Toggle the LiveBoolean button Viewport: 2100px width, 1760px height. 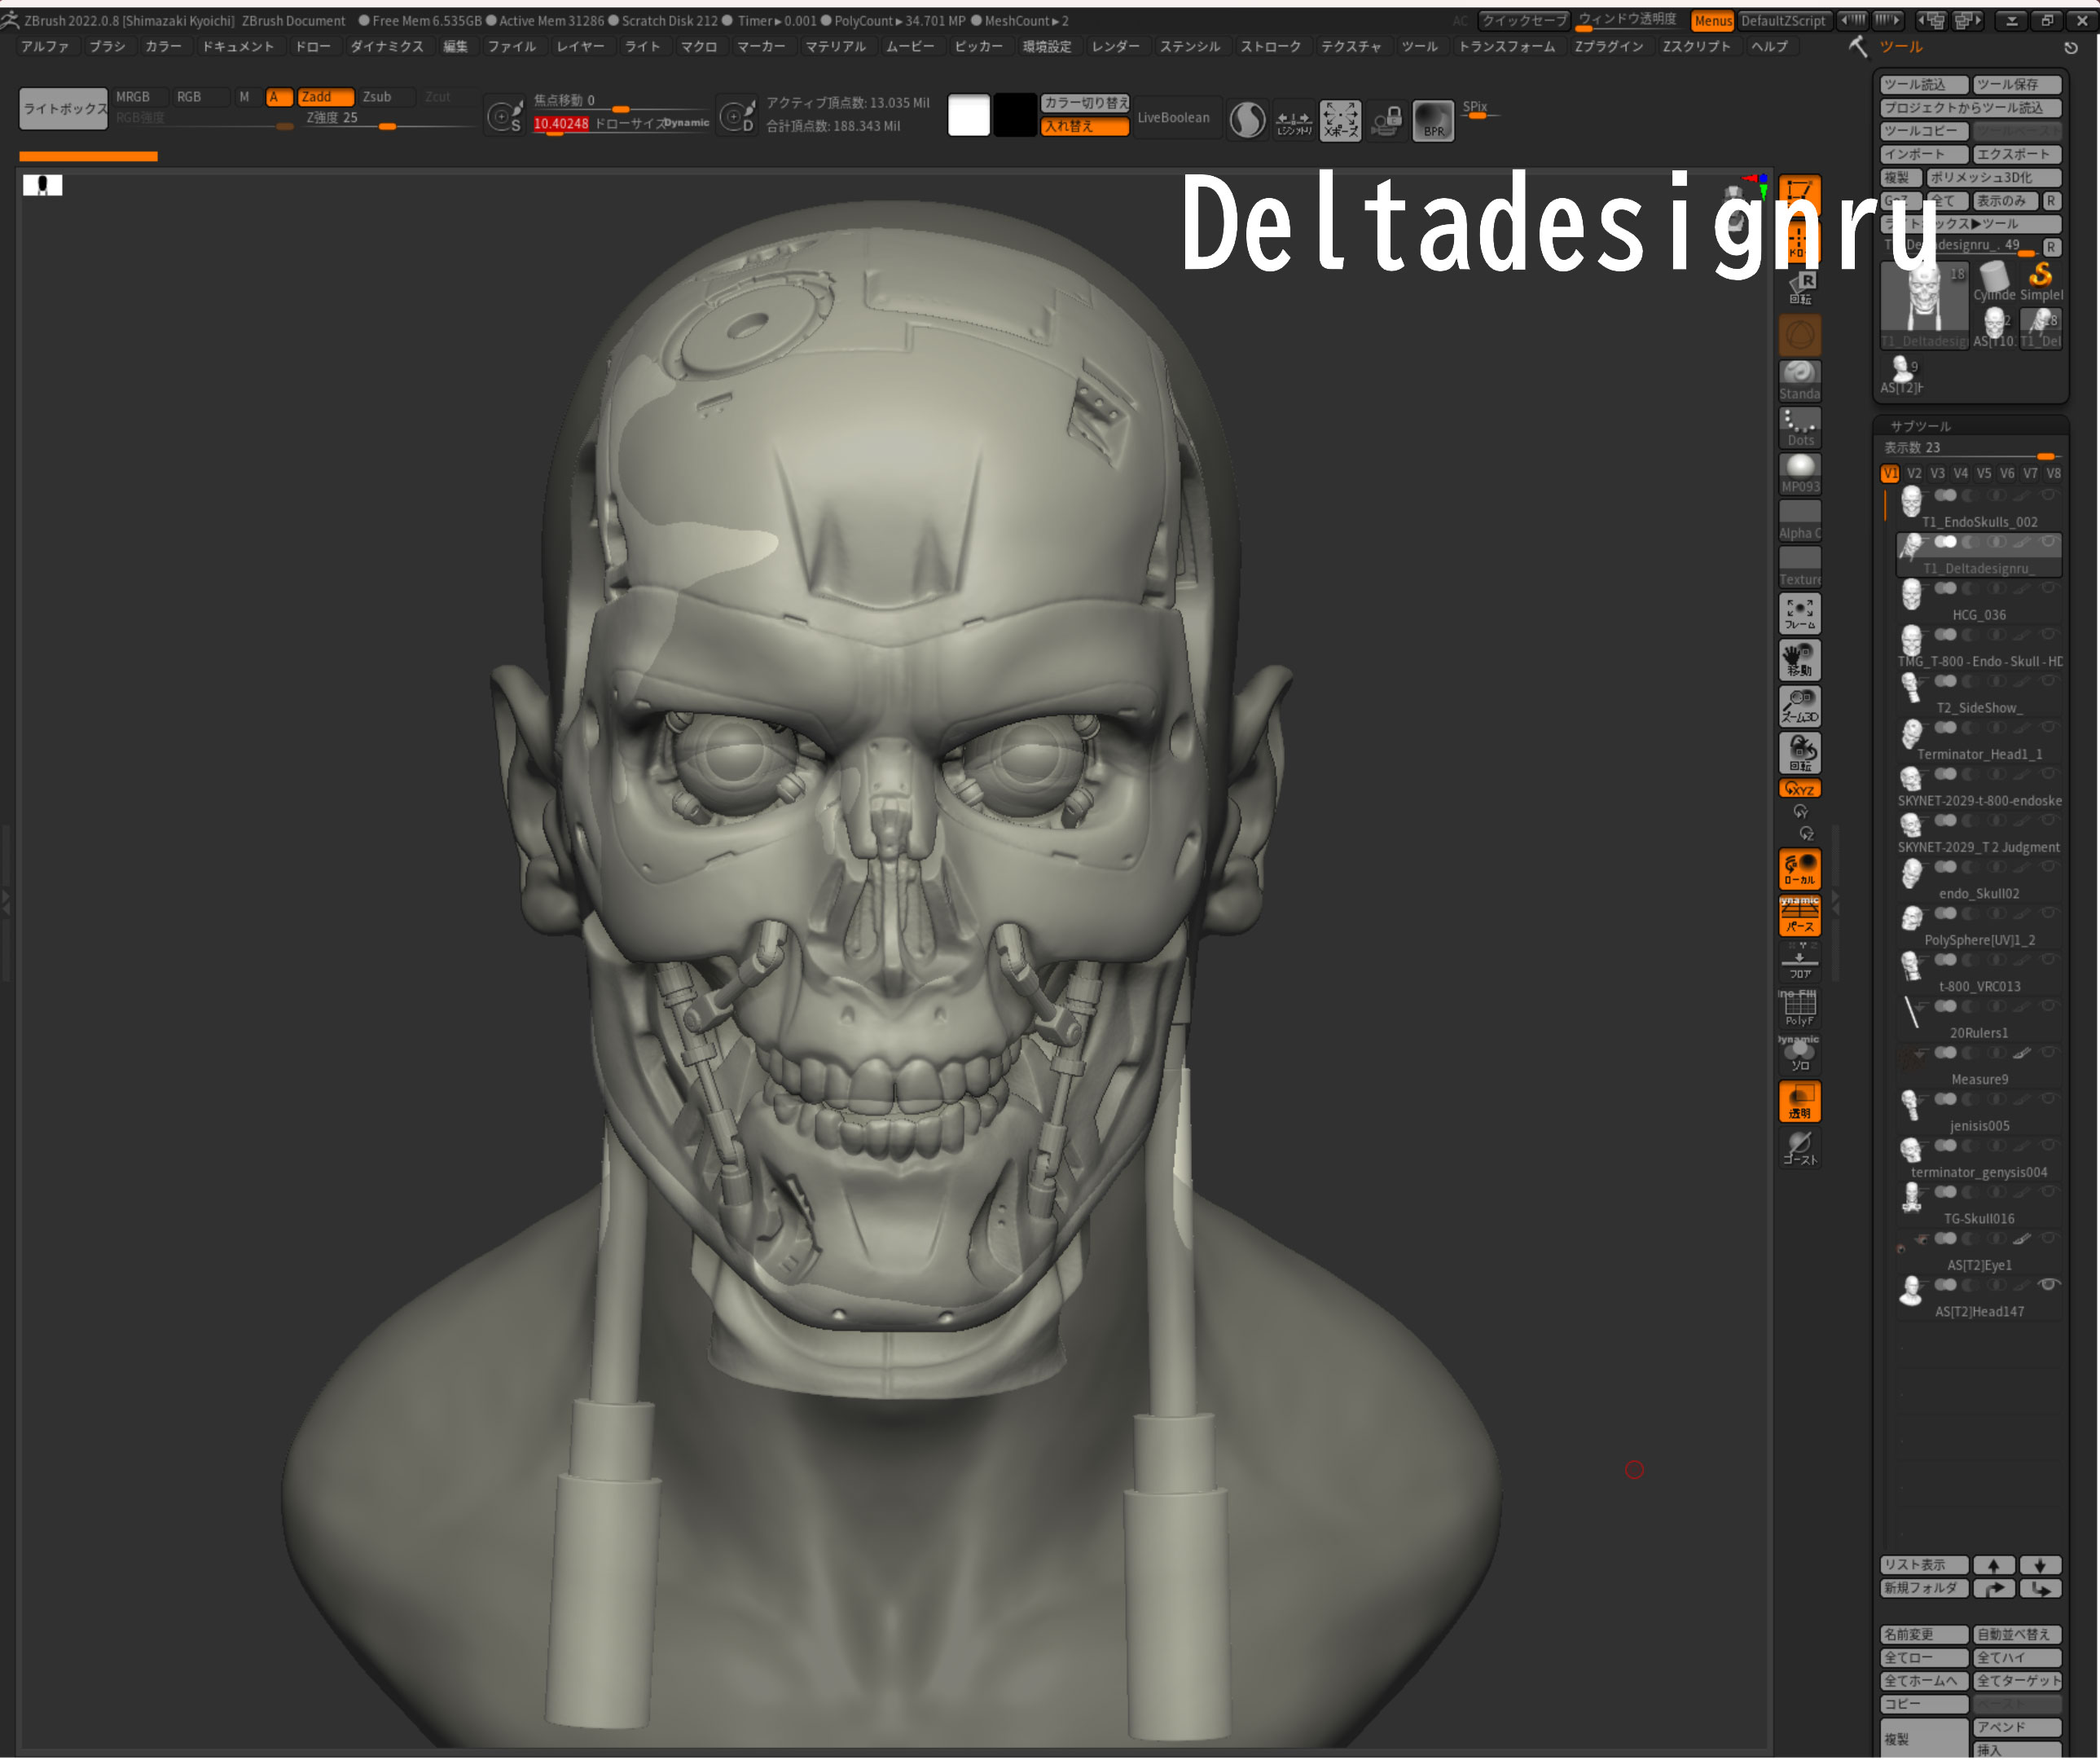coord(1173,118)
